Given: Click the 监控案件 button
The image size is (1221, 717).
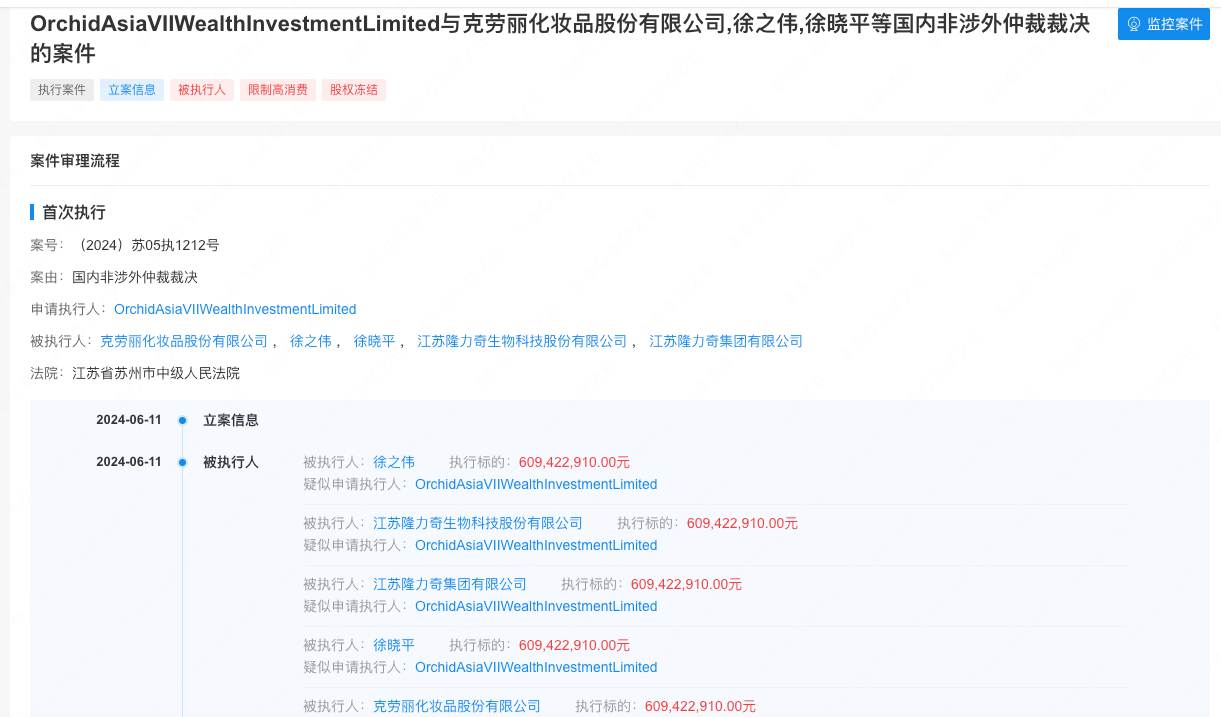Looking at the screenshot, I should tap(1163, 24).
